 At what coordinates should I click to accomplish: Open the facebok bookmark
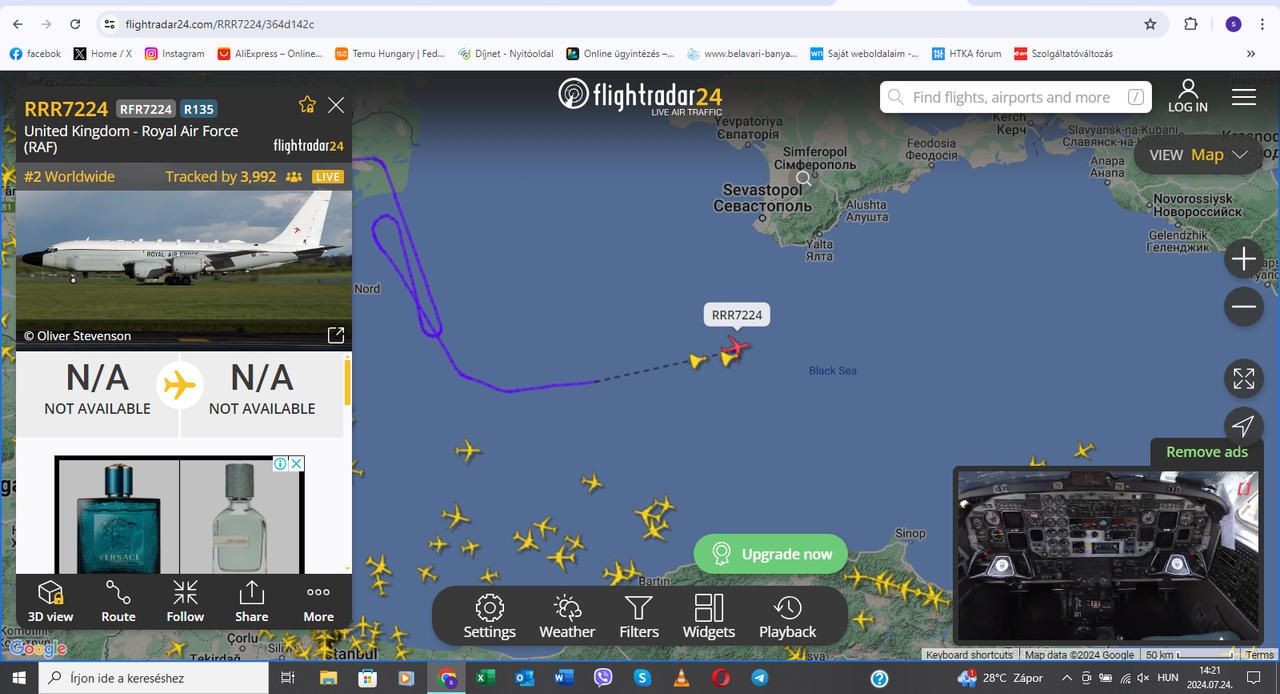coord(35,54)
